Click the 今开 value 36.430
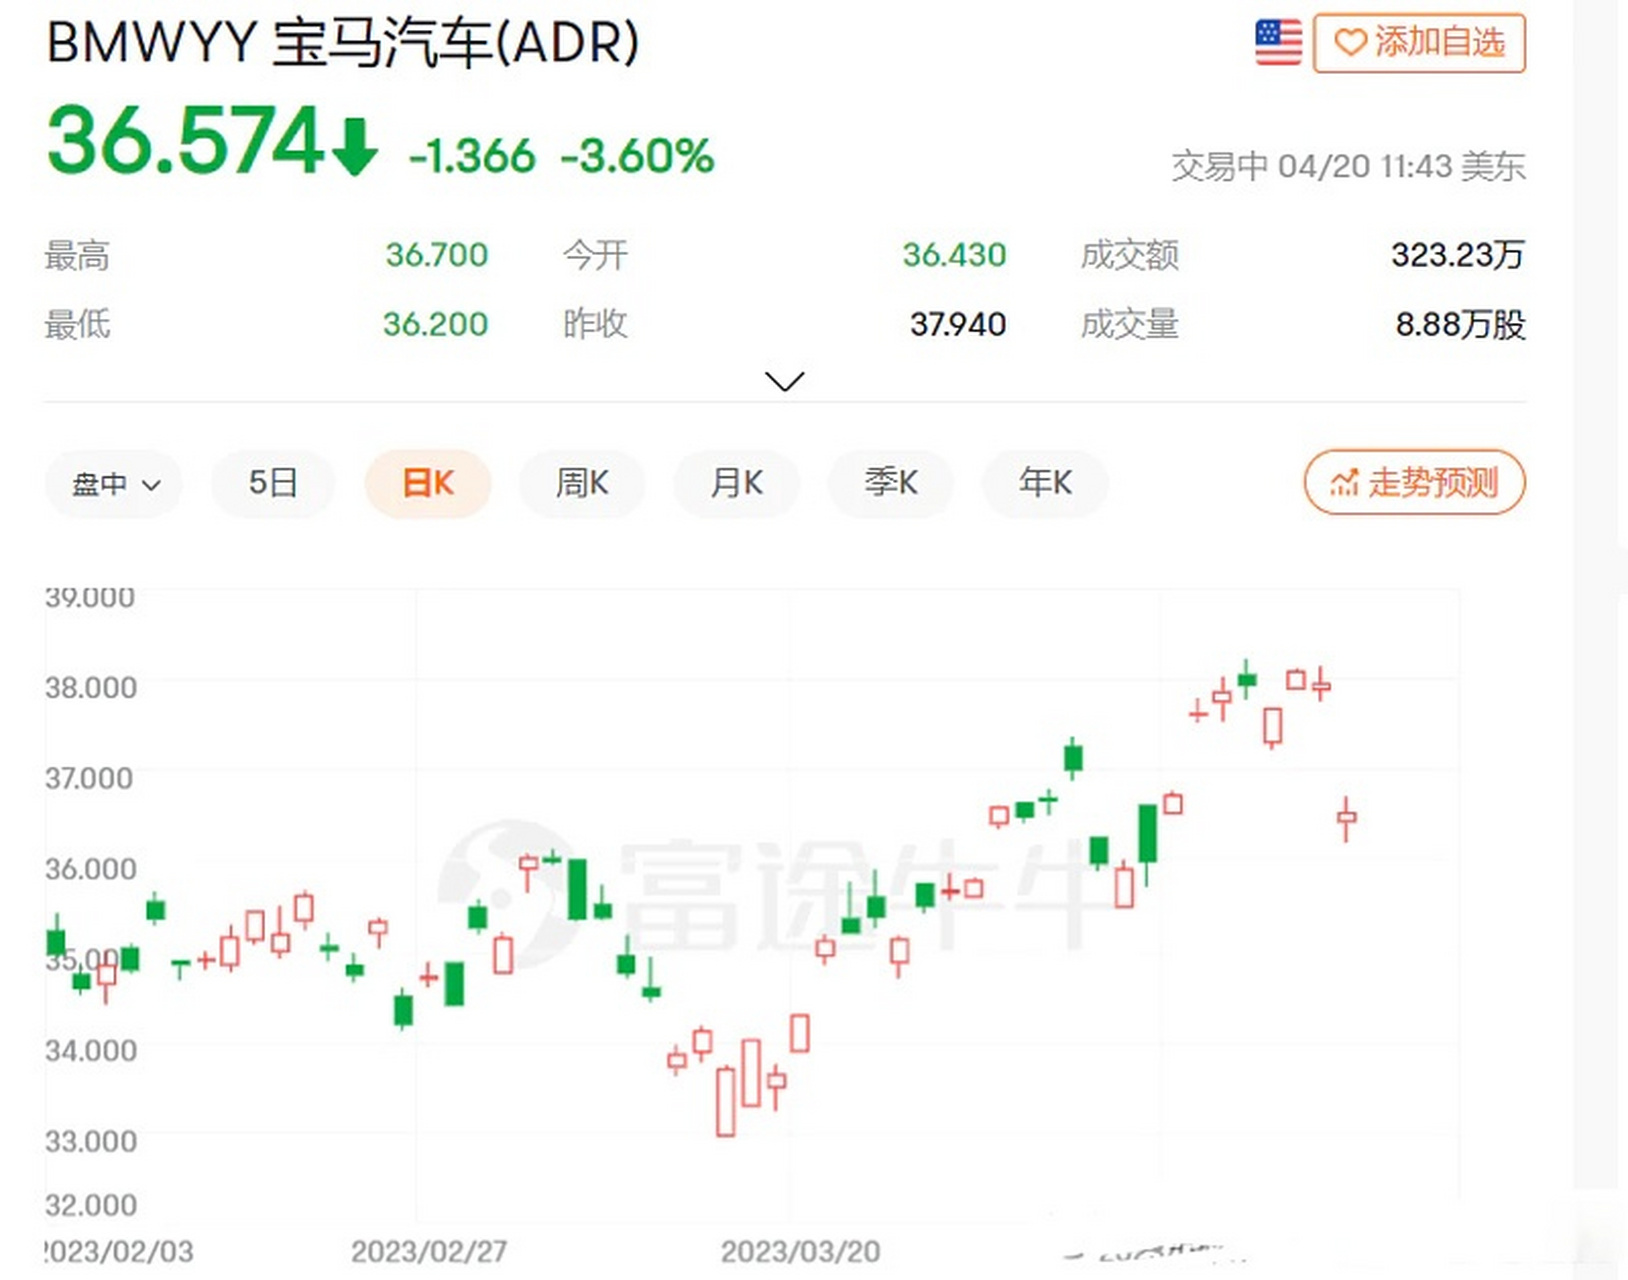 click(x=954, y=255)
